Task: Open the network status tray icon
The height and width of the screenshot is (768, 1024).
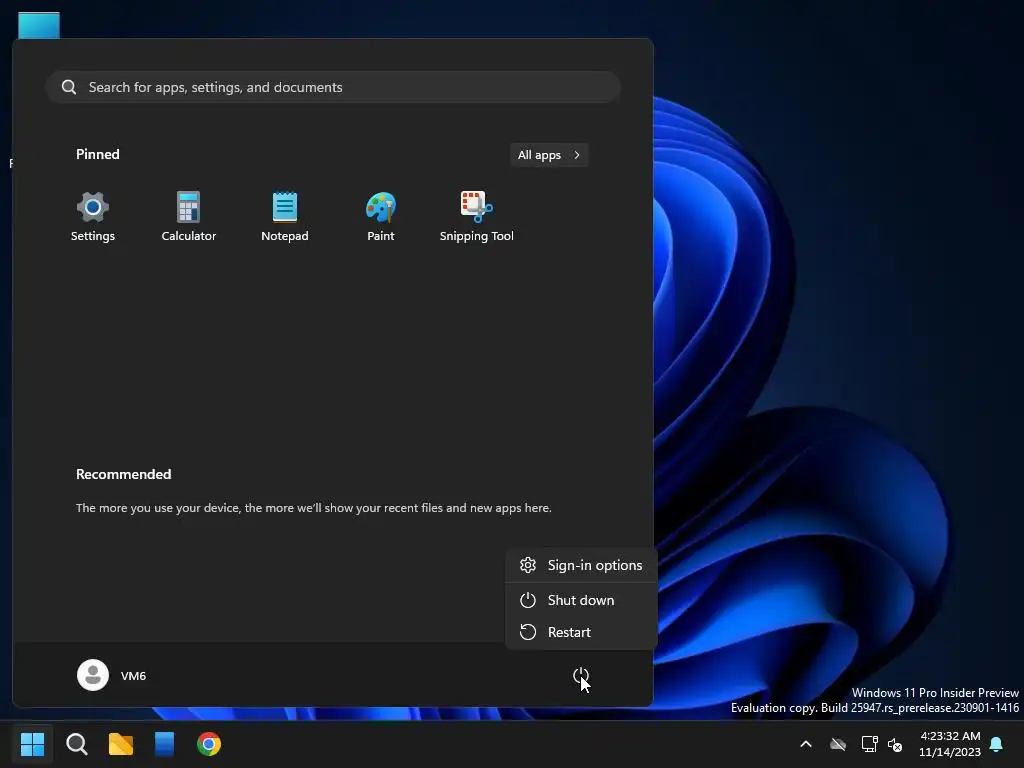Action: (x=869, y=744)
